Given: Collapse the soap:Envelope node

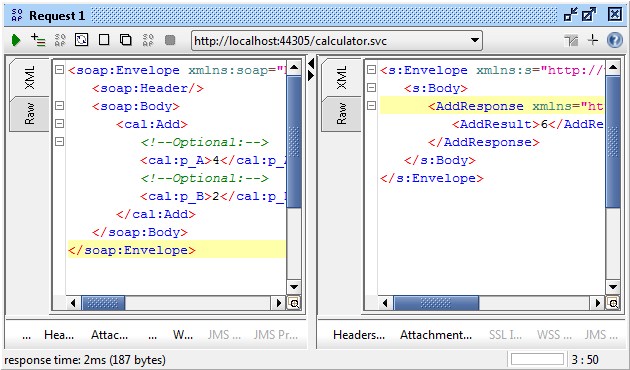Looking at the screenshot, I should 59,70.
